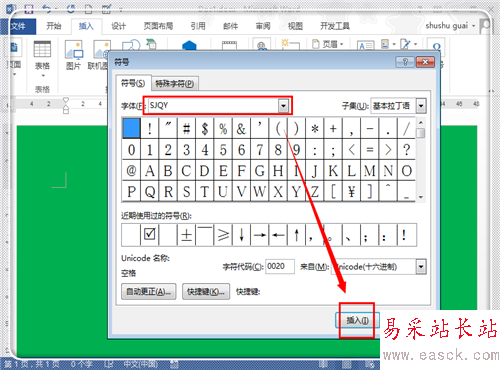This screenshot has width=500, height=370.
Task: Choose the capital letter A symbol
Action: 150,171
